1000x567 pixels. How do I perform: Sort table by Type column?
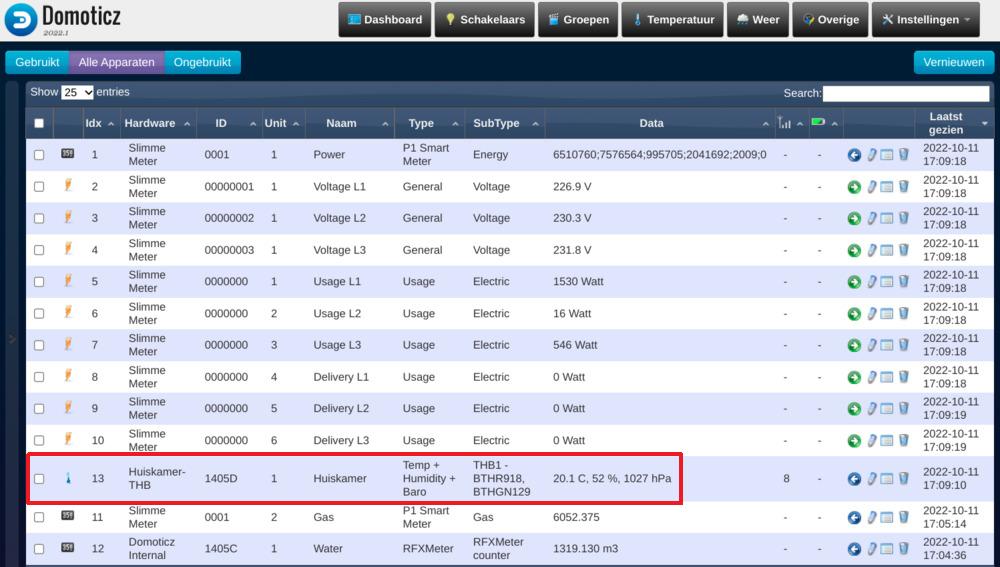[429, 123]
